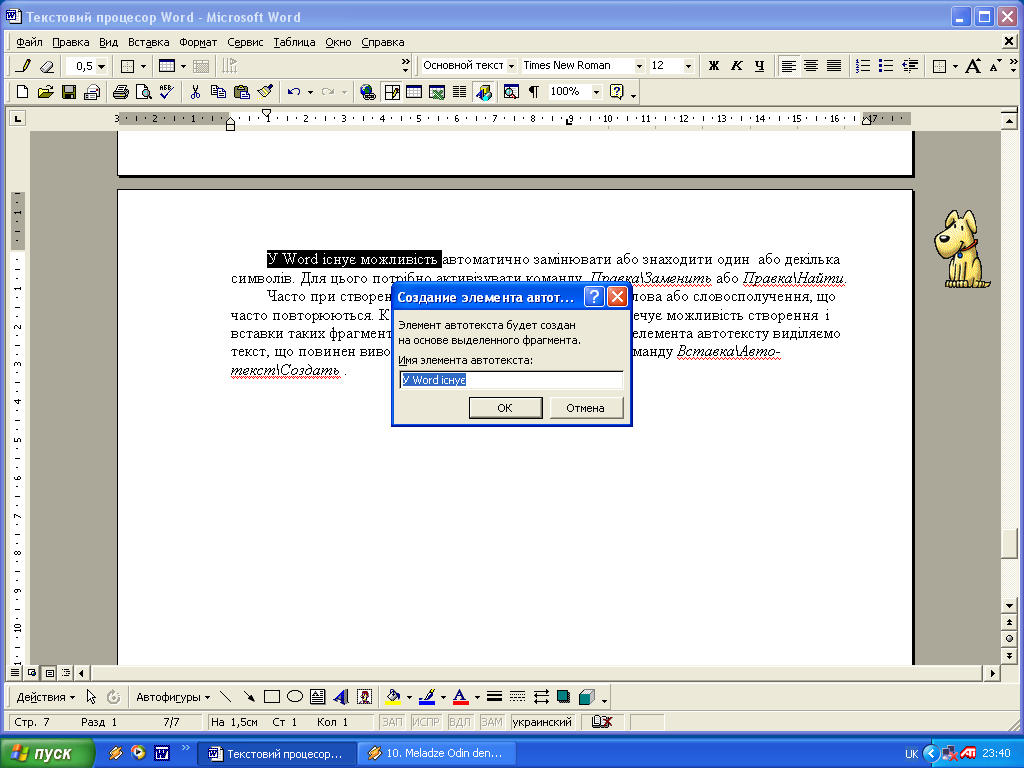1024x768 pixels.
Task: Print the document with the printer icon
Action: 120,92
